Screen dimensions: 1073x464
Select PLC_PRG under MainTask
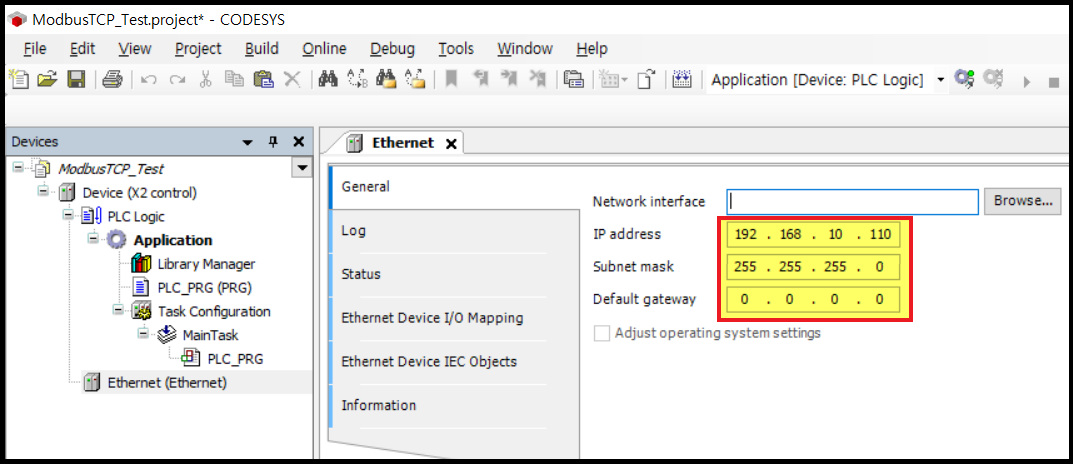(x=235, y=359)
